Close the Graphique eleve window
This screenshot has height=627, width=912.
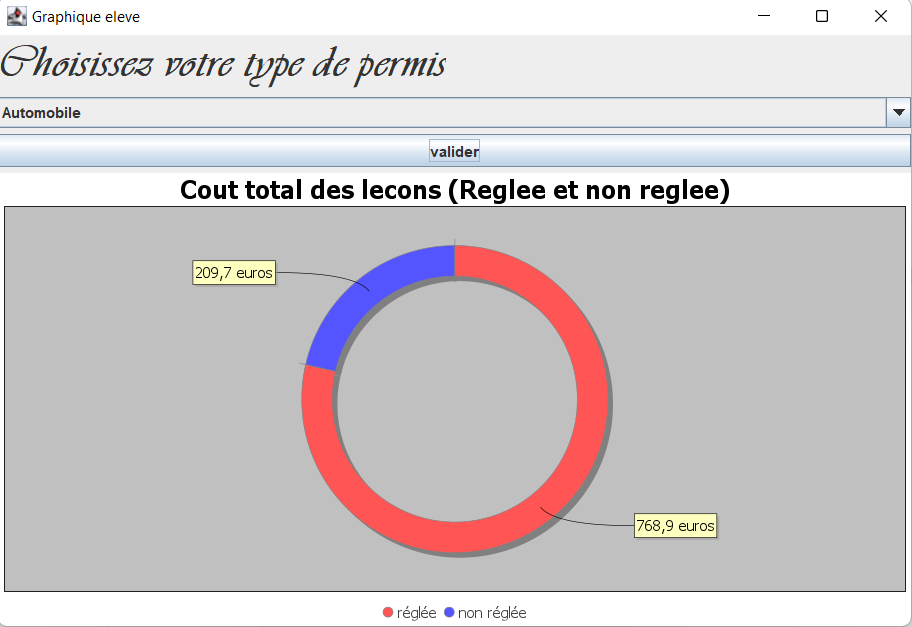(880, 16)
